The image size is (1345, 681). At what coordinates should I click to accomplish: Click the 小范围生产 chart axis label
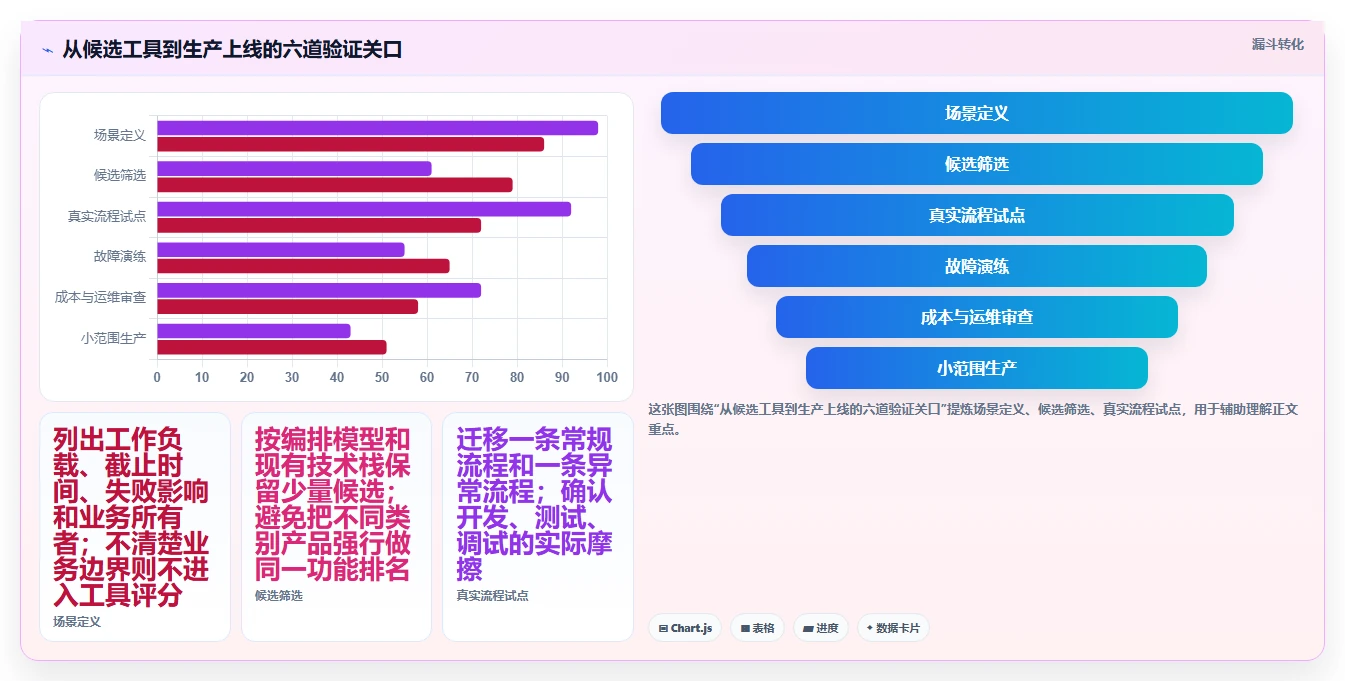coord(114,338)
